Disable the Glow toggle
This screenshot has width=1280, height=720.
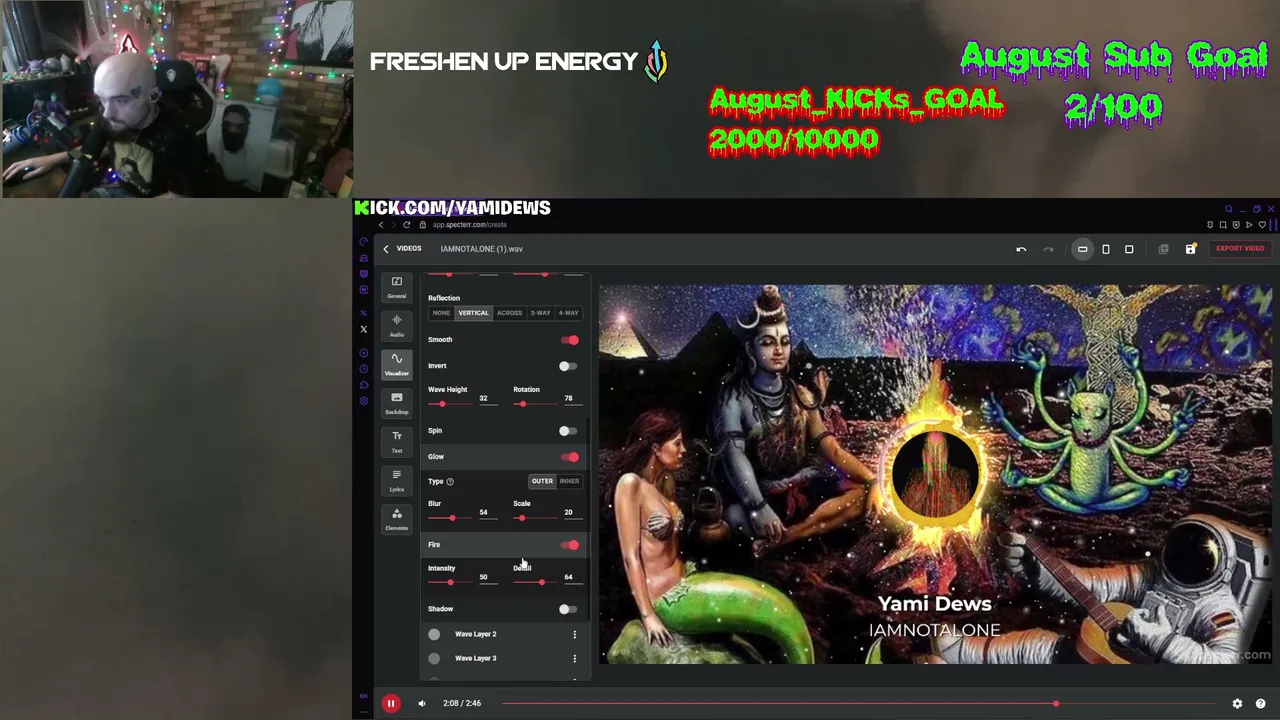(569, 457)
